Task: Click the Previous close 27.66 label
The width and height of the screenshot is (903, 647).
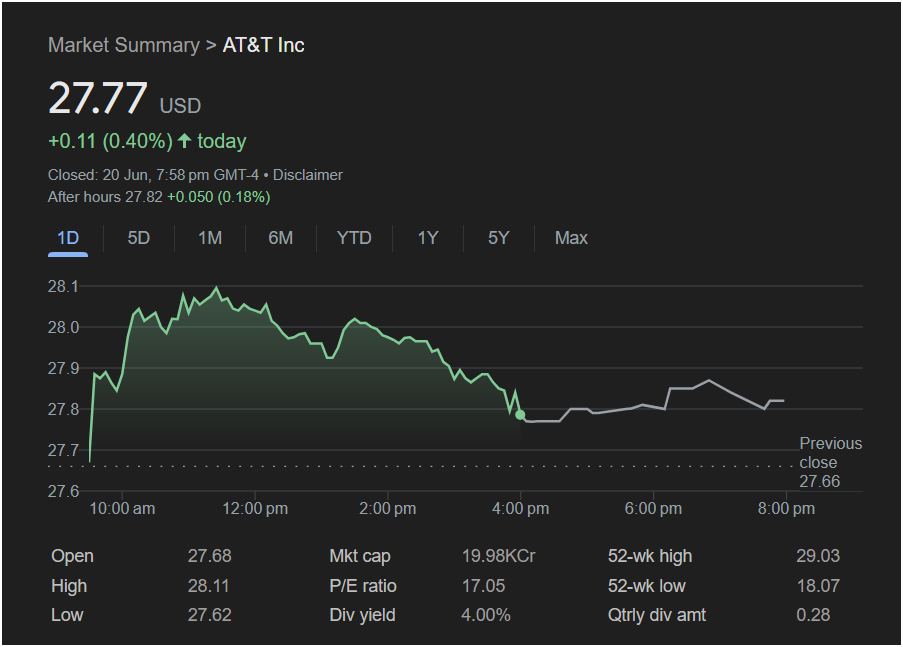Action: coord(830,462)
